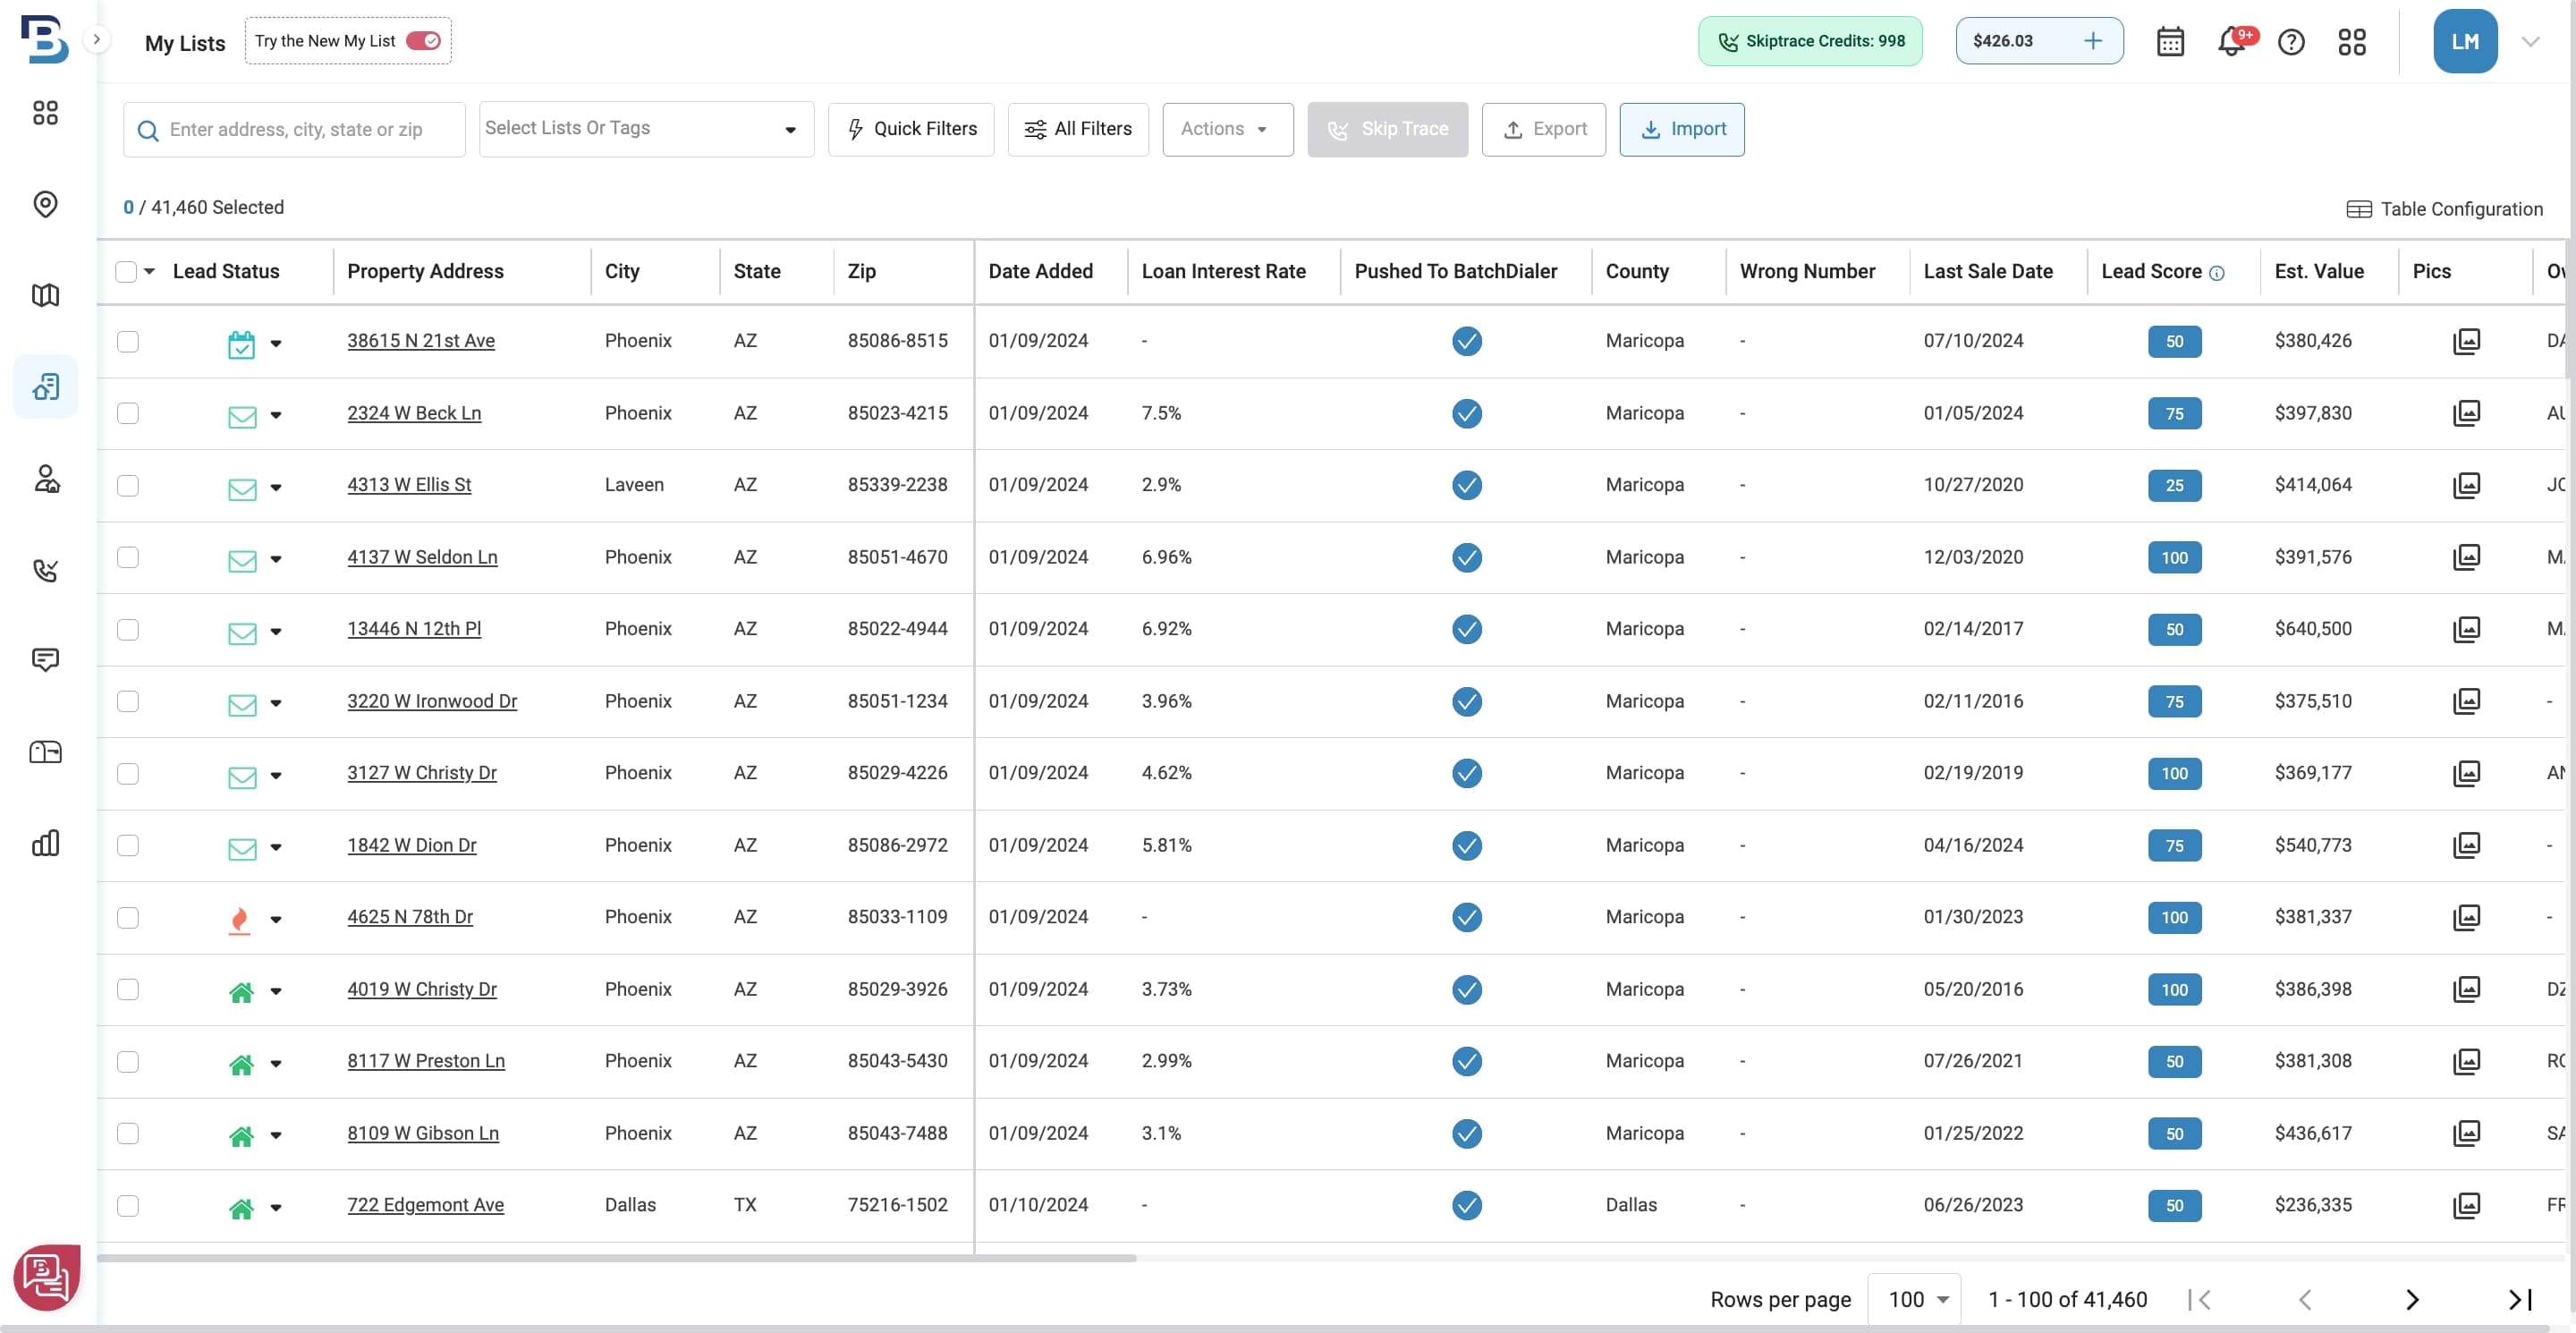Open the Select Lists Or Tags dropdown

point(646,129)
